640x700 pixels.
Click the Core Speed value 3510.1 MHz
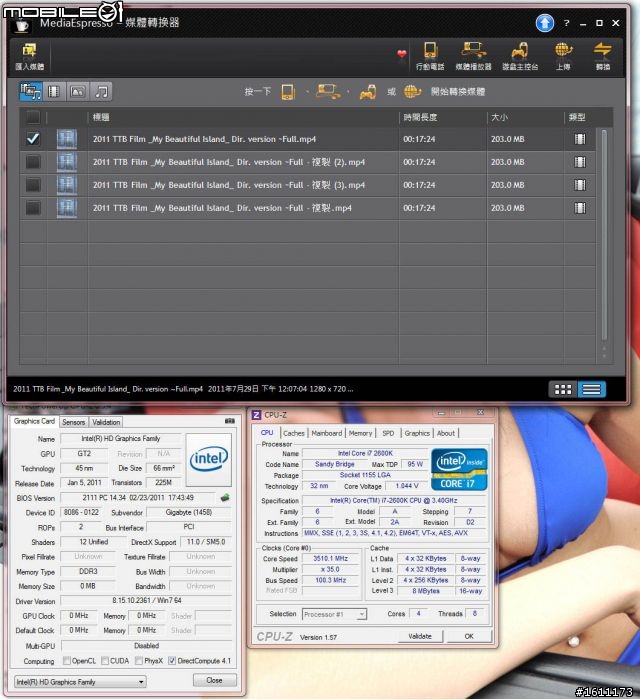tap(330, 558)
